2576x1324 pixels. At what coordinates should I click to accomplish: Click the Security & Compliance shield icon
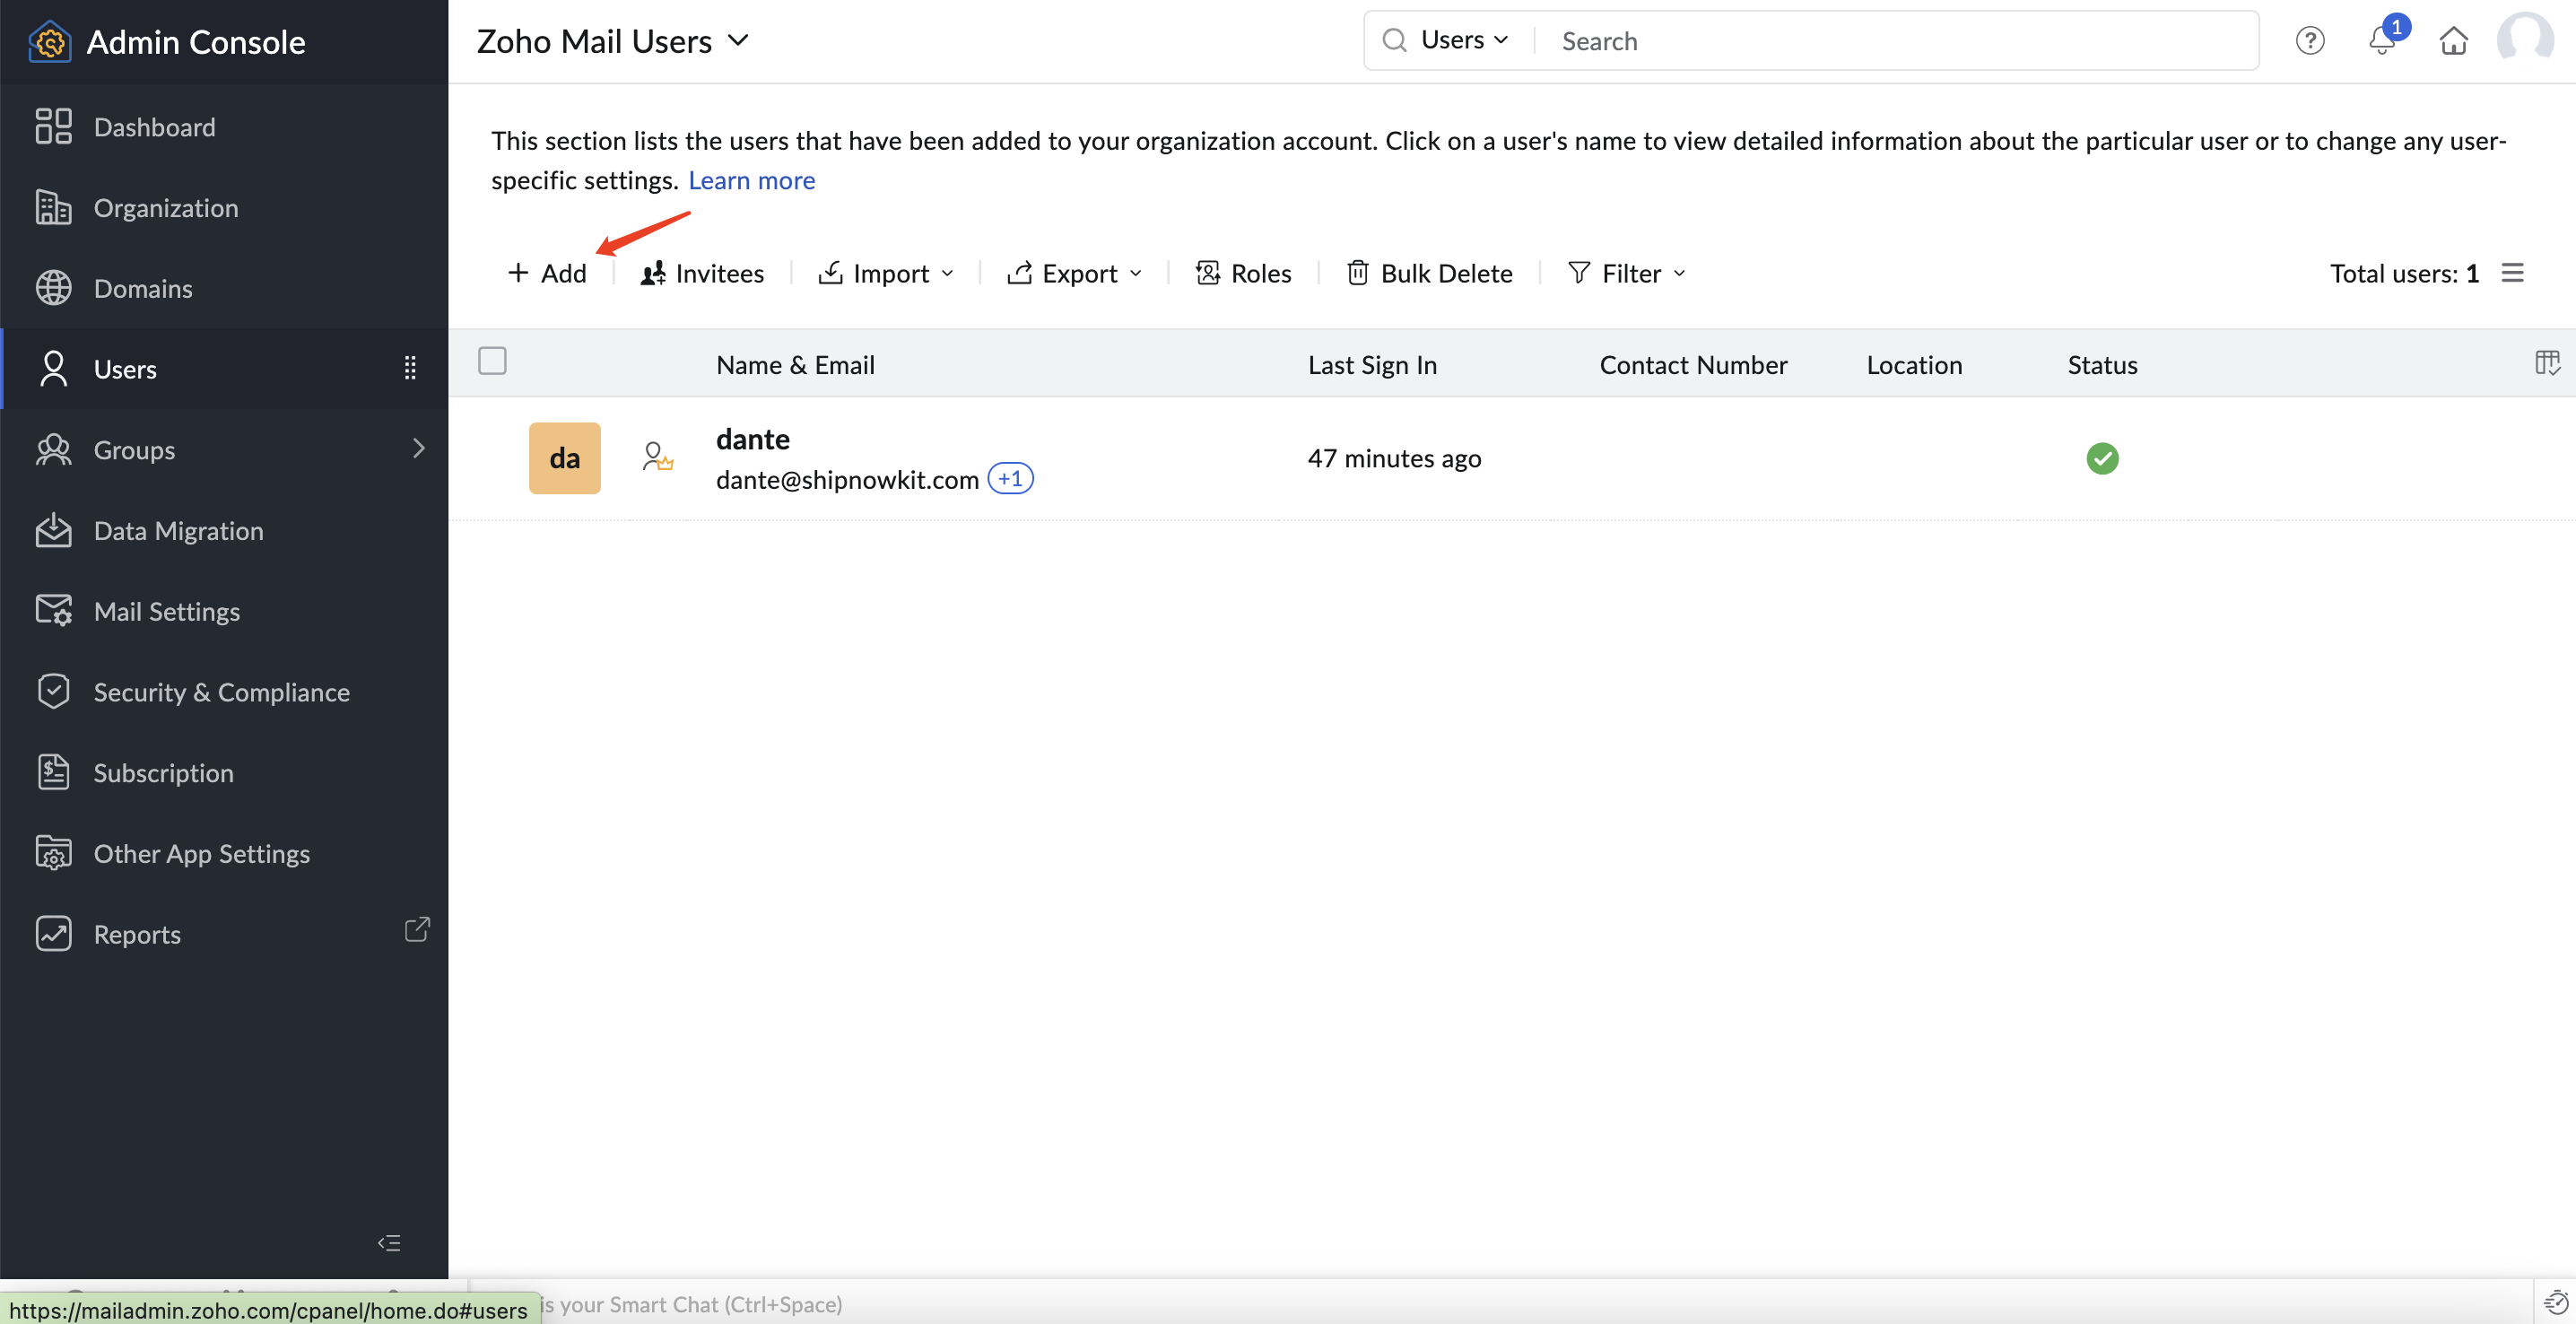tap(53, 691)
